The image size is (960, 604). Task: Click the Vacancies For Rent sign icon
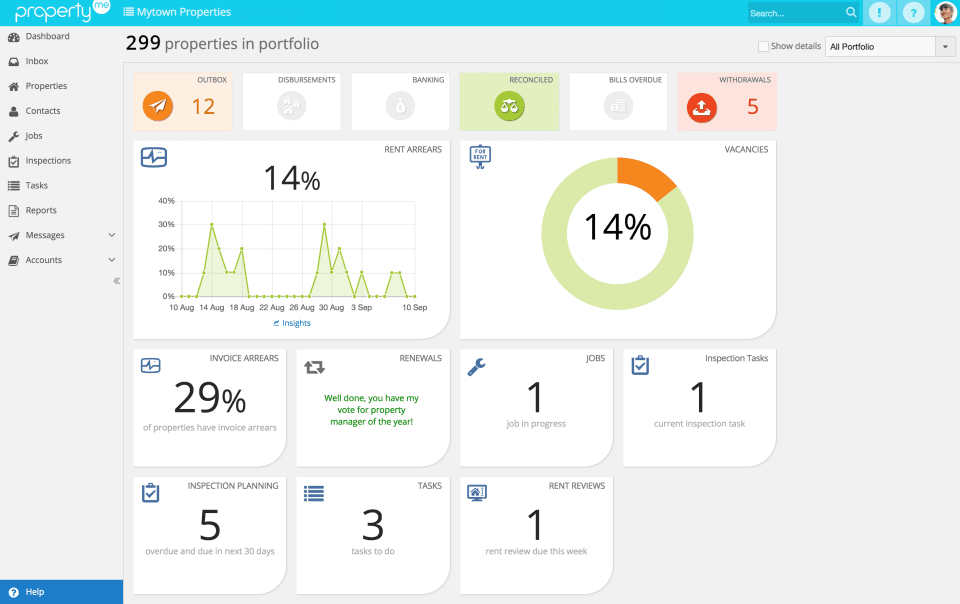(x=479, y=155)
